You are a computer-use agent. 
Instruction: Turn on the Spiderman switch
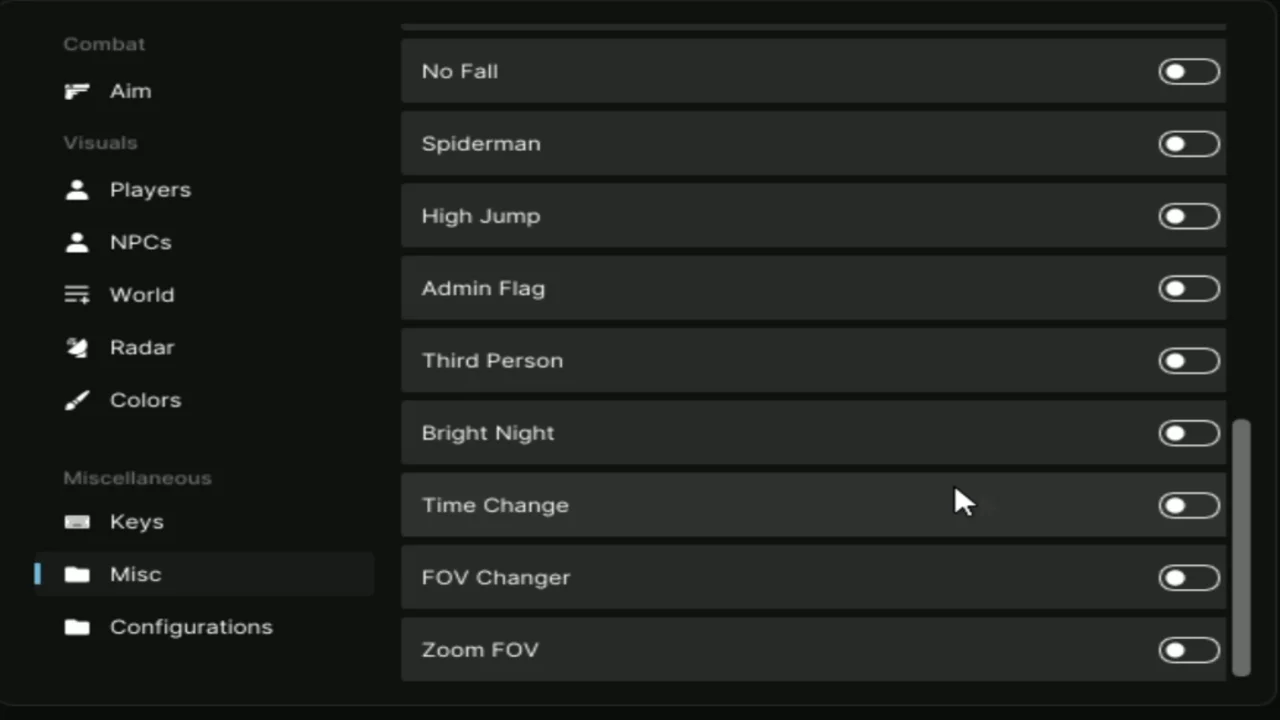(1189, 144)
